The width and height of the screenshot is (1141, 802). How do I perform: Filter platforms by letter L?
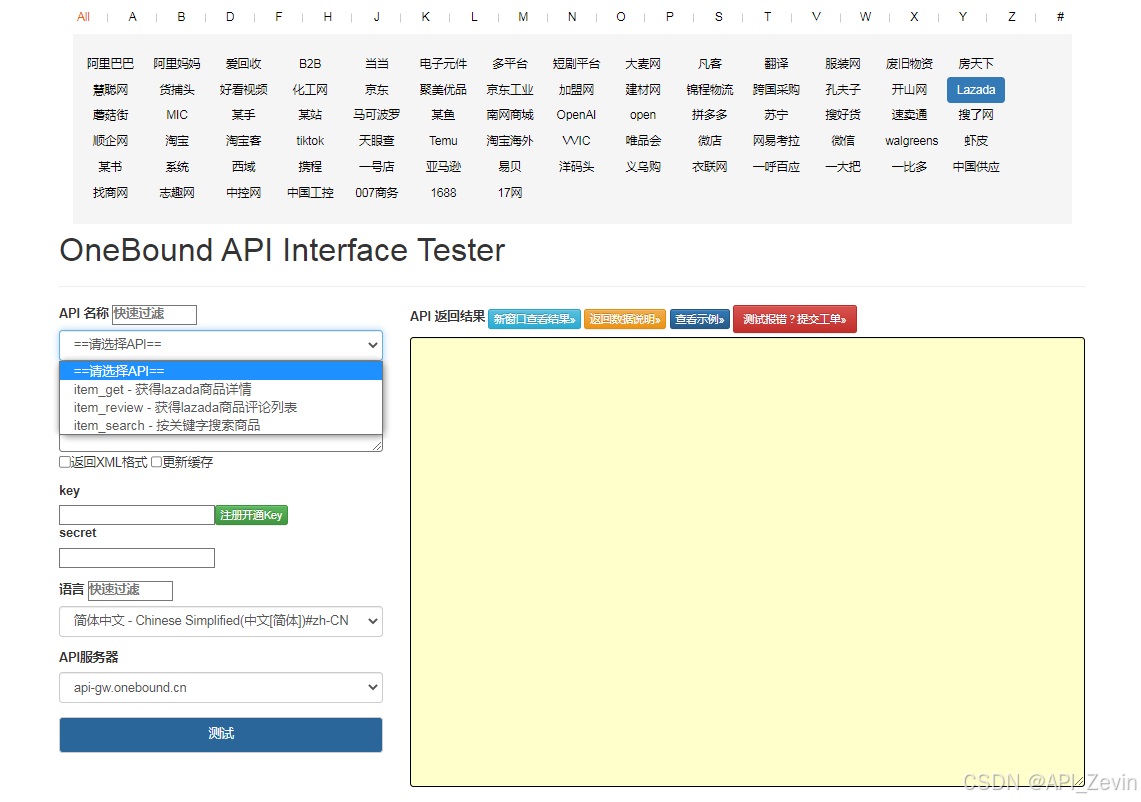tap(474, 17)
